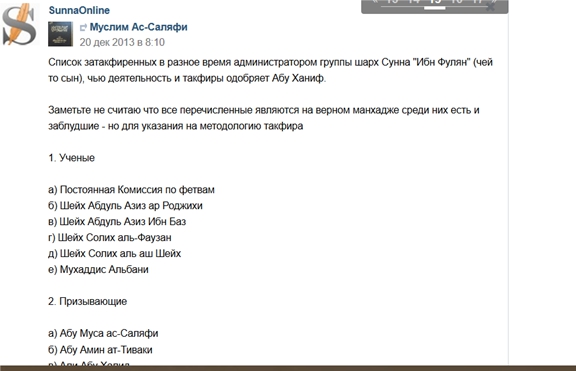The image size is (576, 371).
Task: Click the line 'е) Мухаддис Альбани'
Action: pyautogui.click(x=98, y=270)
